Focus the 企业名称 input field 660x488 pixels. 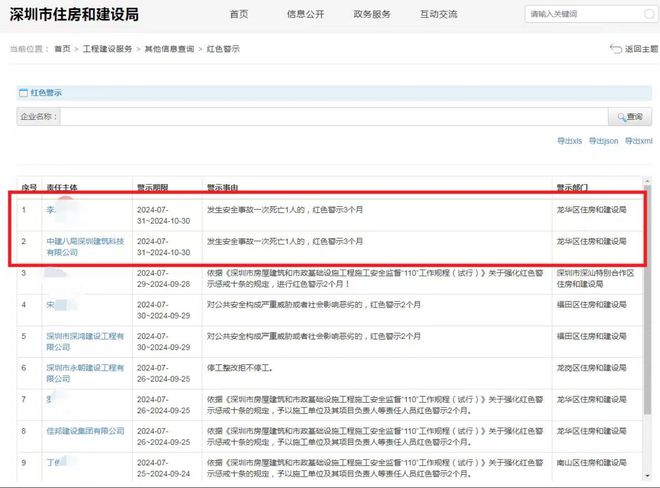pyautogui.click(x=334, y=117)
